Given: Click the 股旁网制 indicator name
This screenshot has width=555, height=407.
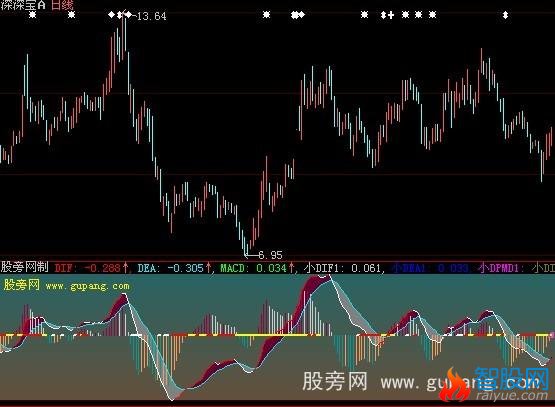Looking at the screenshot, I should pos(24,267).
